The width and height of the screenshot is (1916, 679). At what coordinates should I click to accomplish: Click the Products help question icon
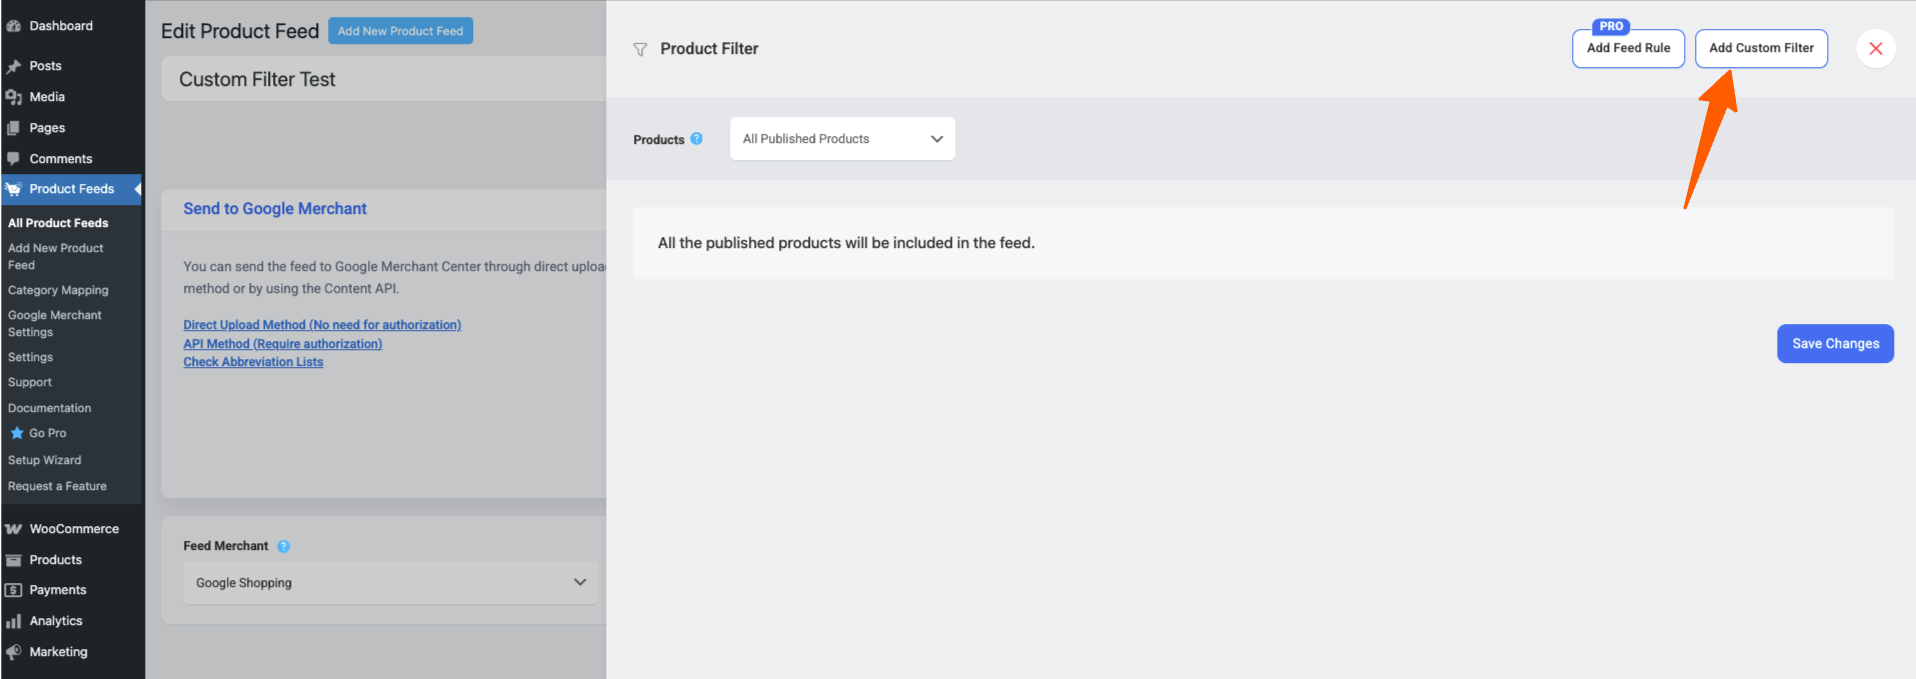(697, 139)
